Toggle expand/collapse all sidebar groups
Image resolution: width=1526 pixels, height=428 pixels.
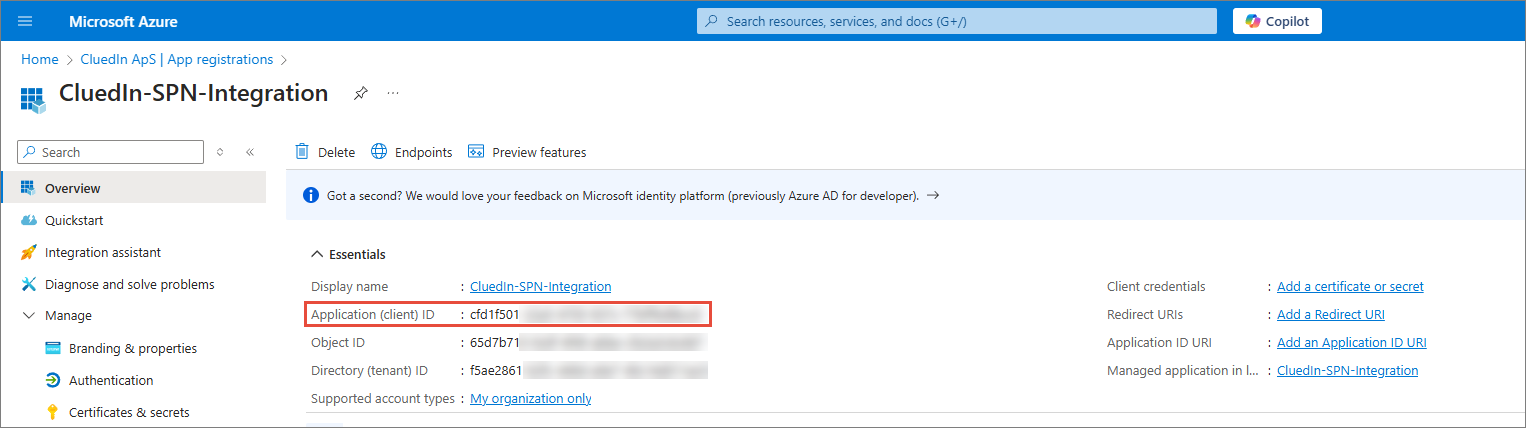pyautogui.click(x=221, y=152)
